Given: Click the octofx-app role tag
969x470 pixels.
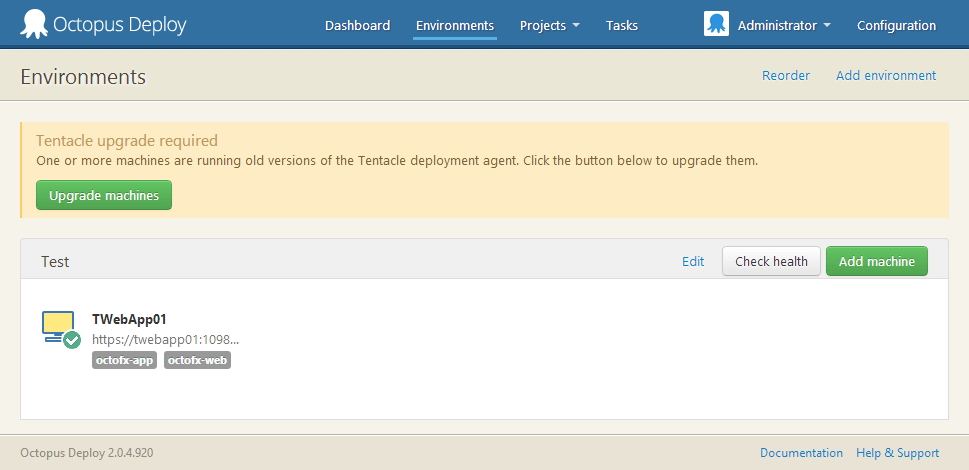Looking at the screenshot, I should [125, 360].
